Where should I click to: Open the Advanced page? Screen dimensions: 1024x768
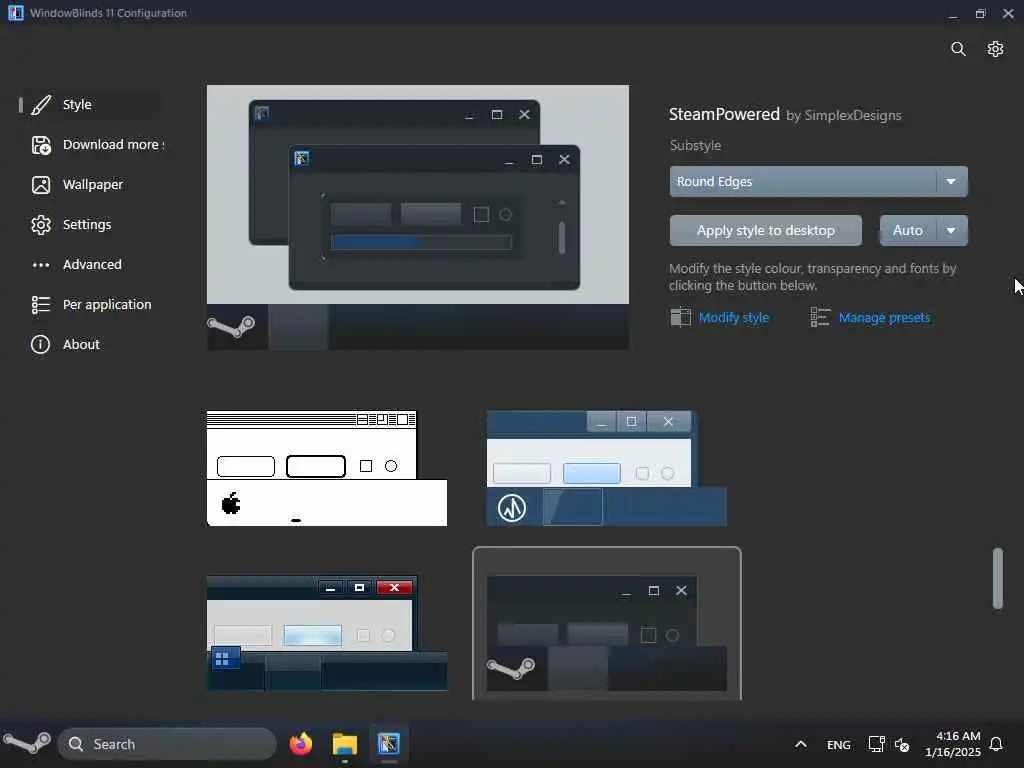(92, 264)
